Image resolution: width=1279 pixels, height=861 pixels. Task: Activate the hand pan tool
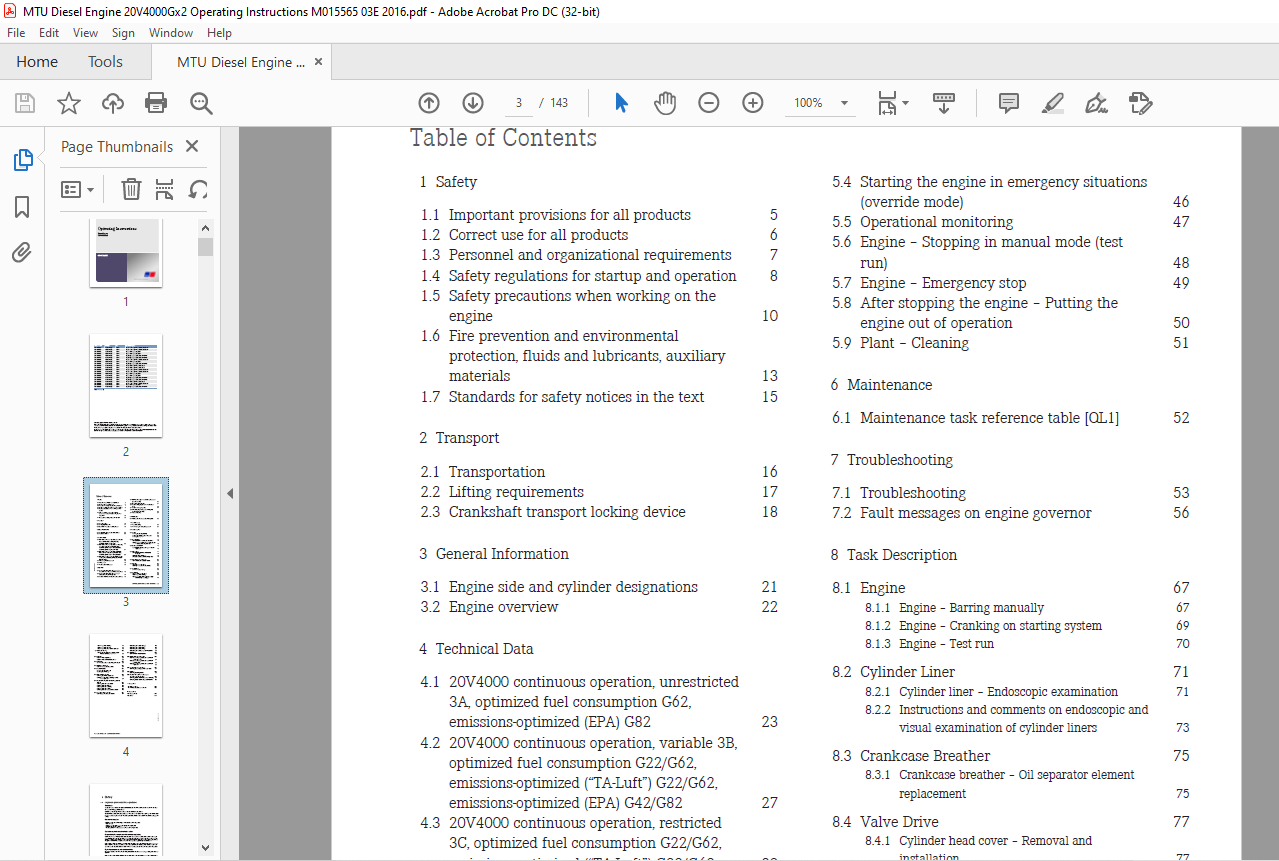click(665, 103)
